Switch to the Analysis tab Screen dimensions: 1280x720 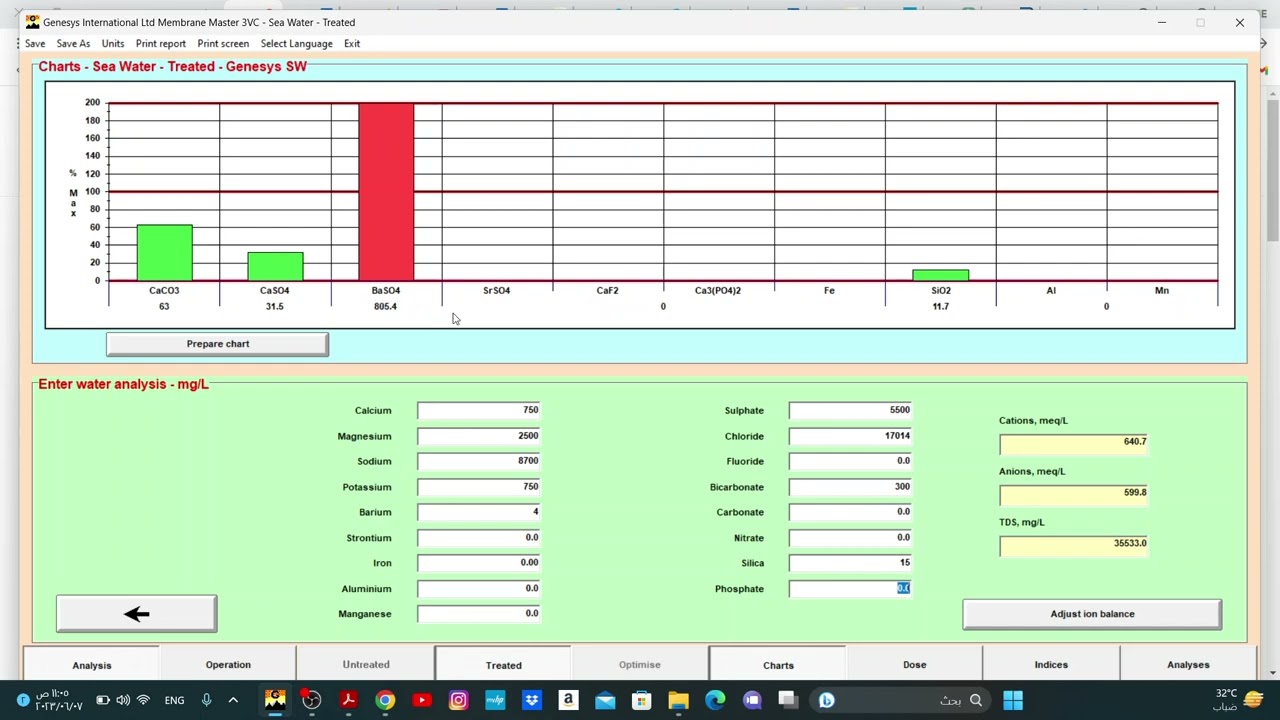(91, 665)
